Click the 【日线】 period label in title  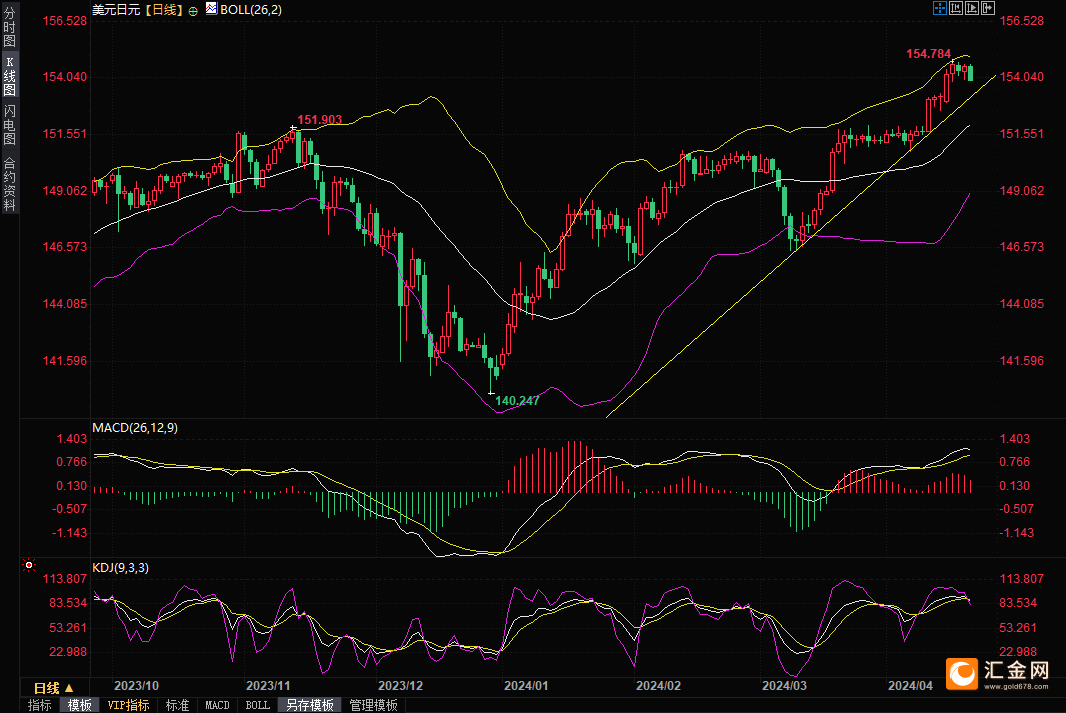pyautogui.click(x=164, y=10)
